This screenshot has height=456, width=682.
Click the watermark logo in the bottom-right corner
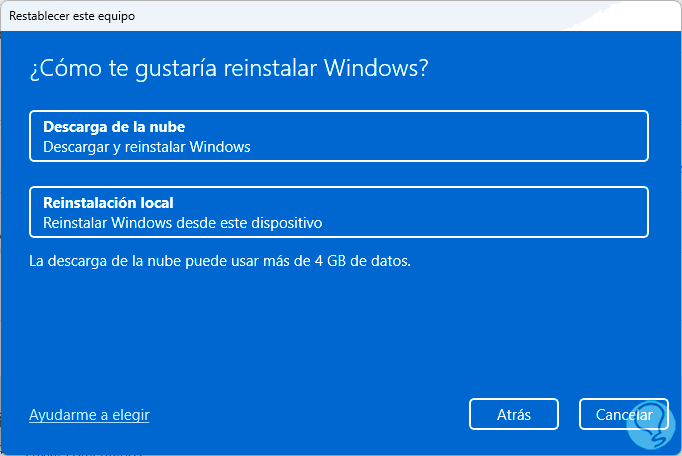650,422
